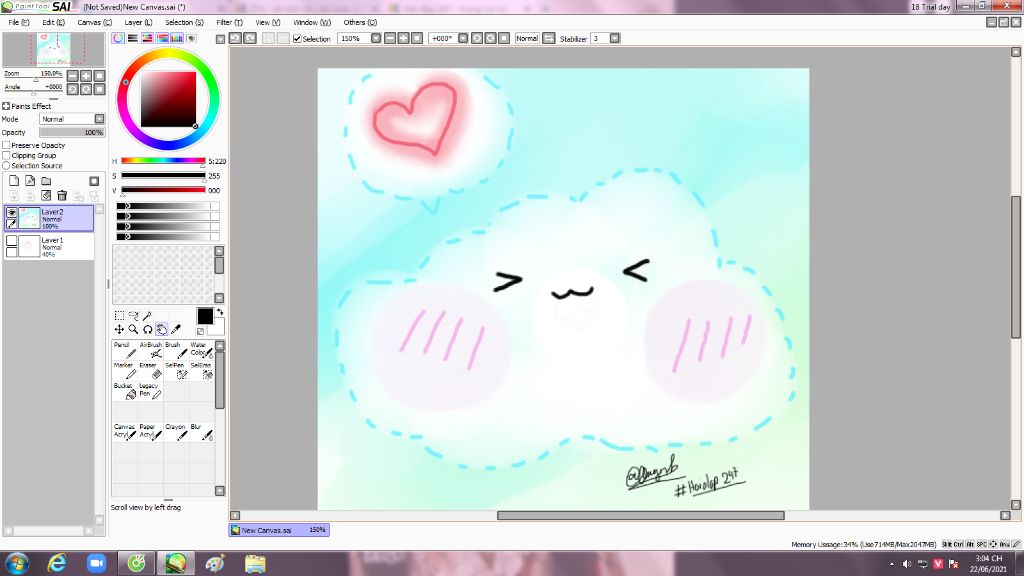Viewport: 1024px width, 576px height.
Task: Select the Canvas Acryl brush
Action: tap(125, 432)
